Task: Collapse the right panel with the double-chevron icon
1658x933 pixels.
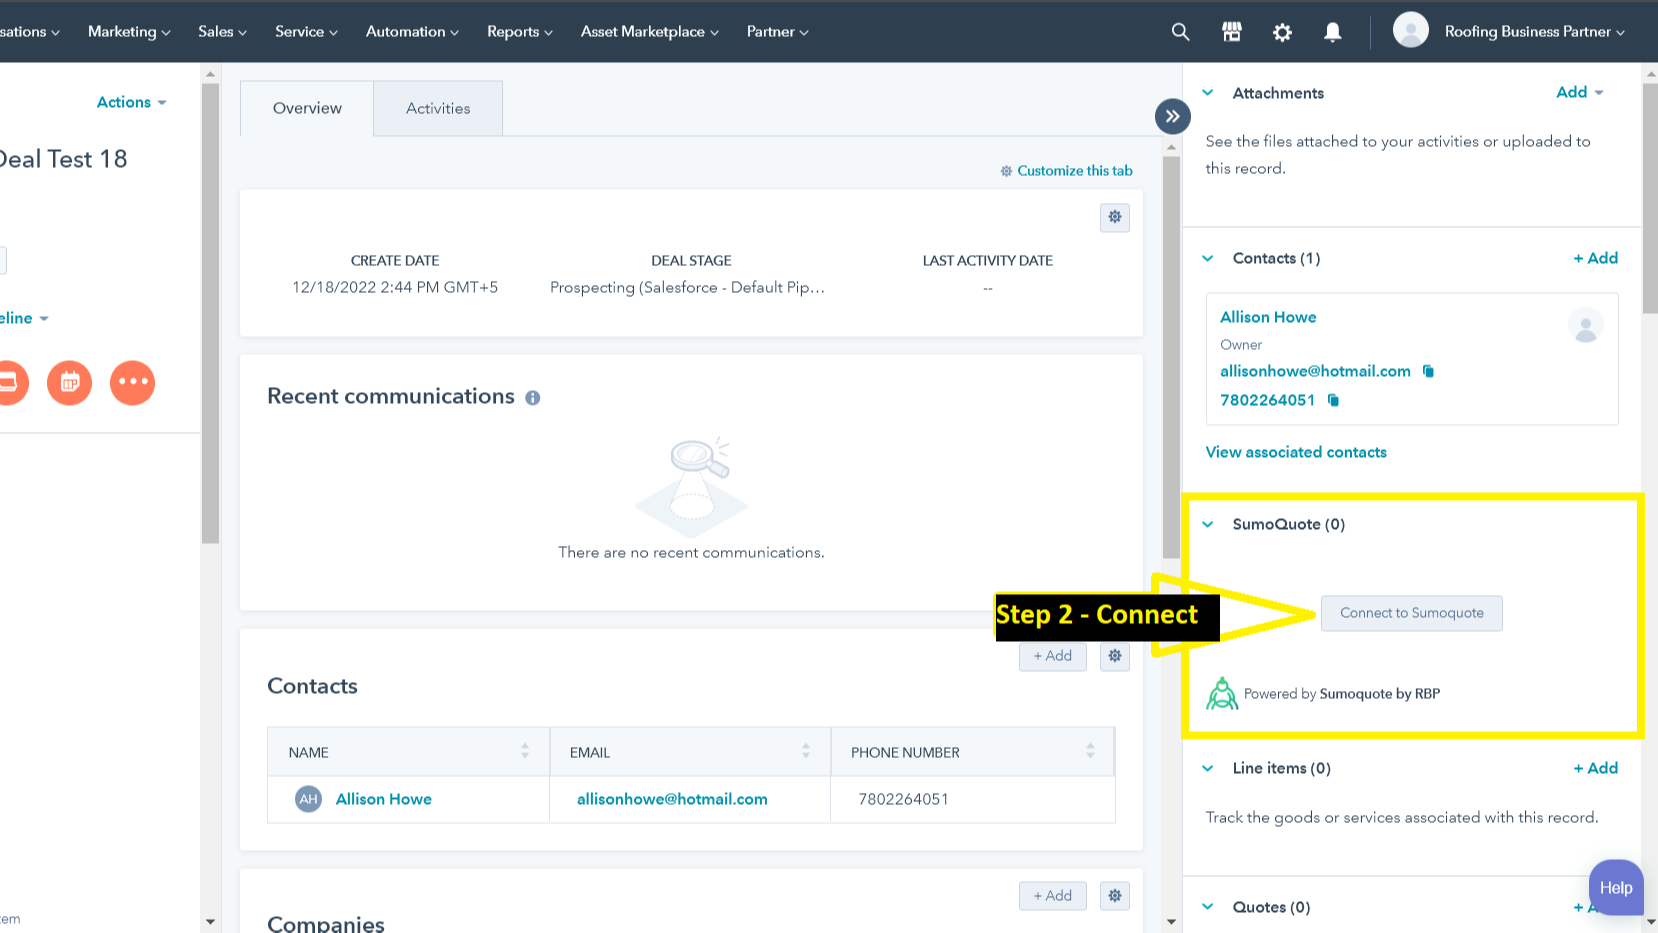Action: click(1172, 116)
